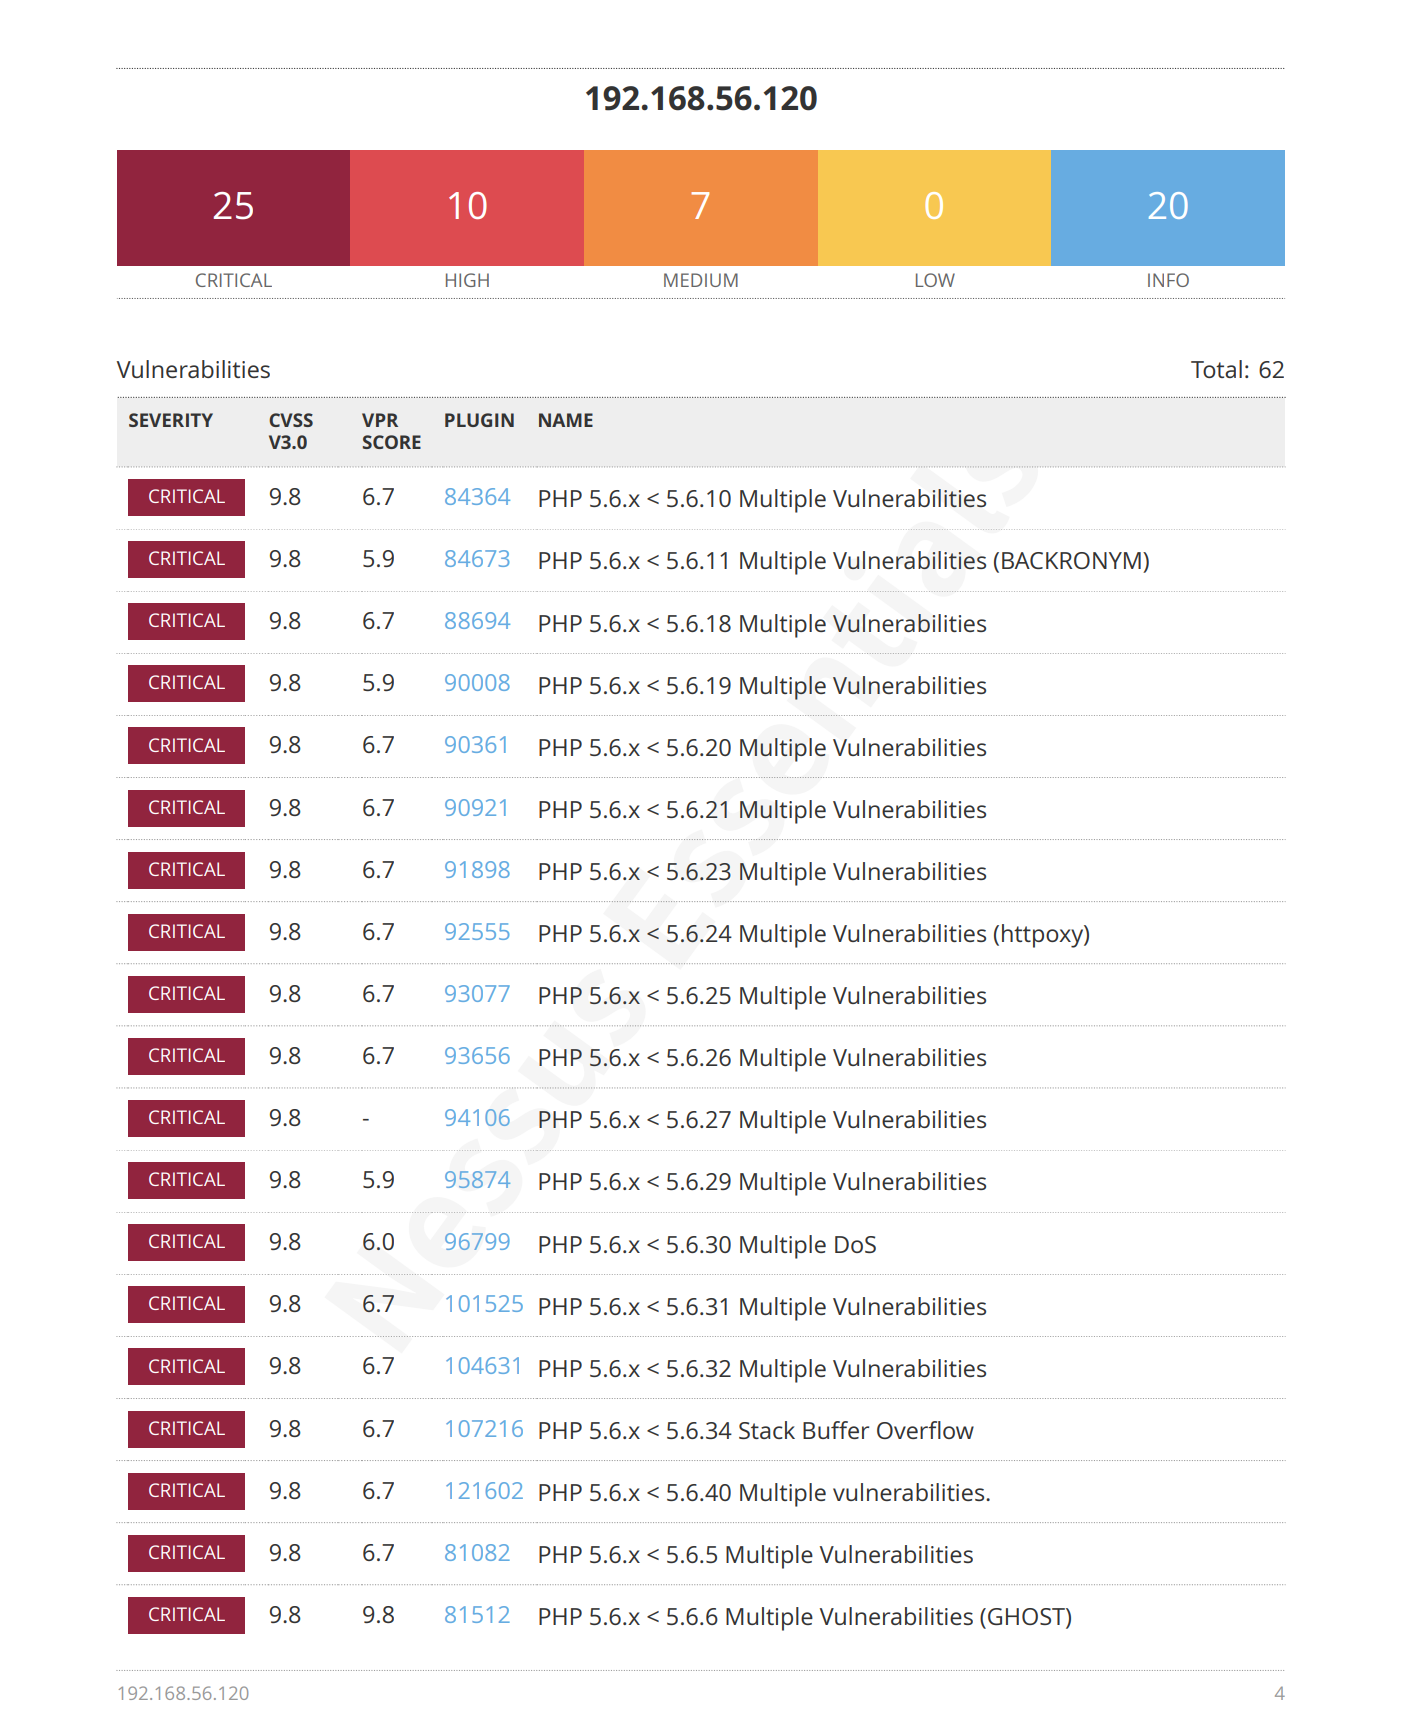The height and width of the screenshot is (1727, 1406).
Task: Click the BACKRONYM vulnerability name
Action: tap(844, 561)
